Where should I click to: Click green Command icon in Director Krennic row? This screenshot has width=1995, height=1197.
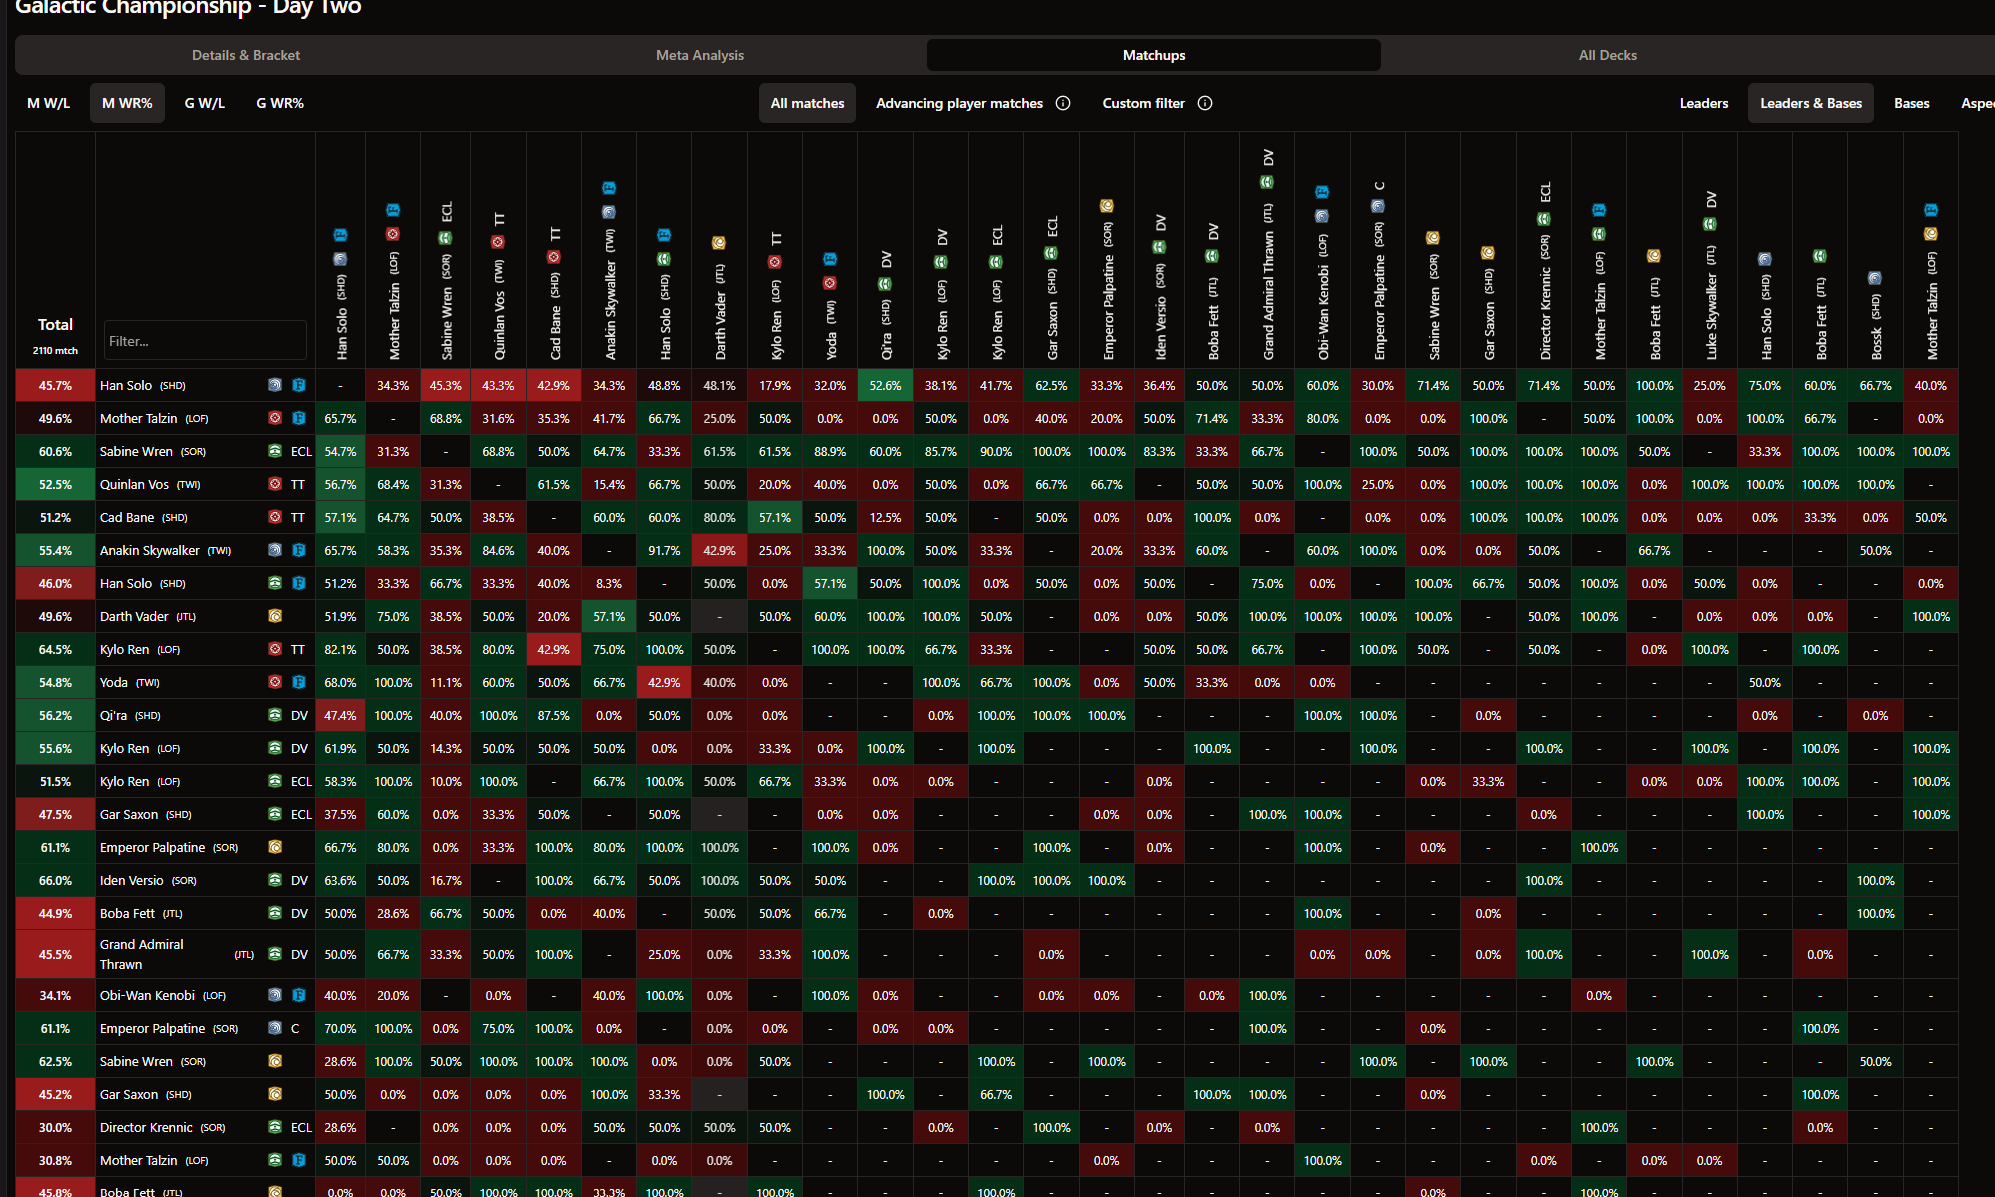275,1127
